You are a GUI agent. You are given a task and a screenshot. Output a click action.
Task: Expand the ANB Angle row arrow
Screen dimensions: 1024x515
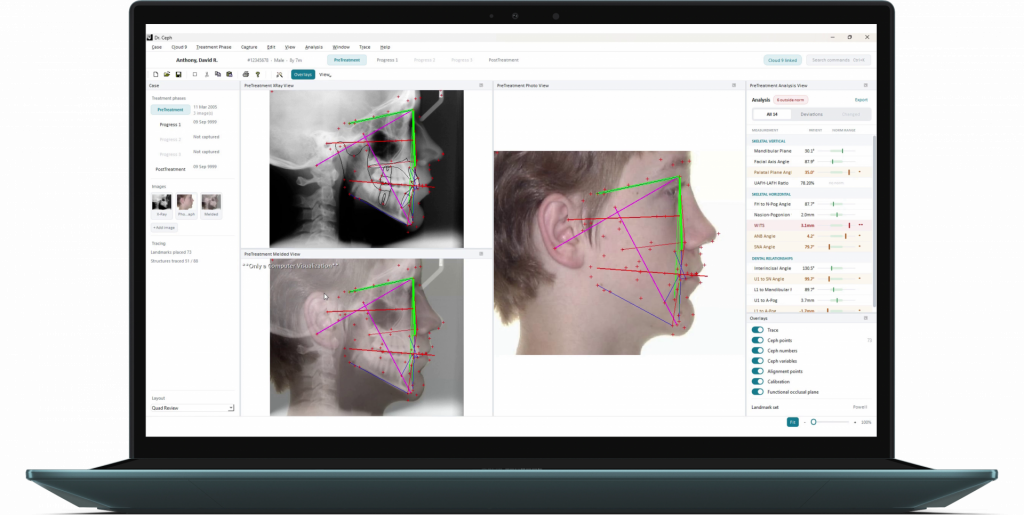point(859,236)
